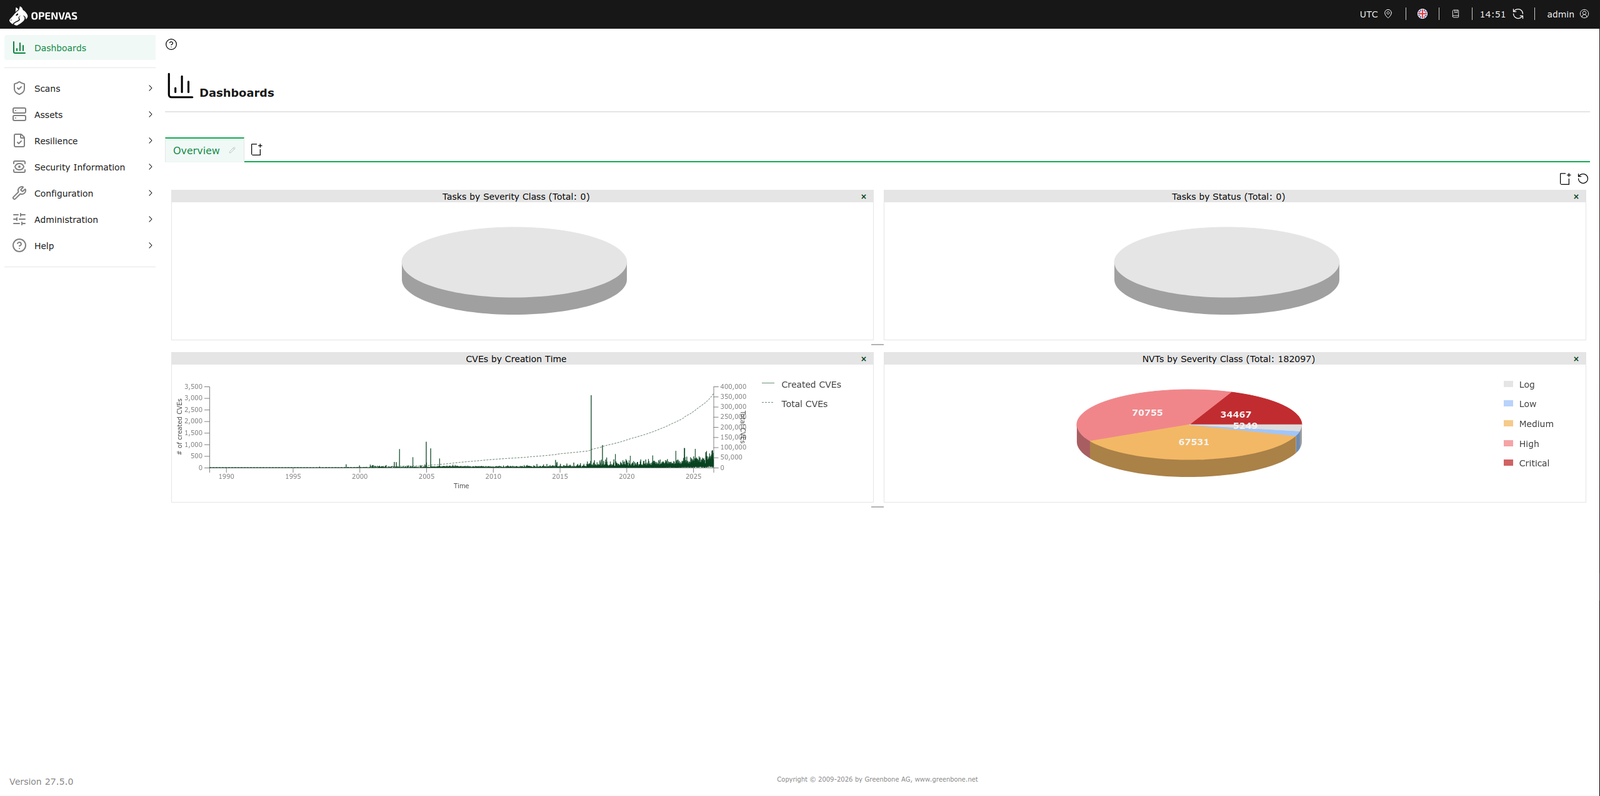Expand the Resilience menu chevron

[x=150, y=141]
